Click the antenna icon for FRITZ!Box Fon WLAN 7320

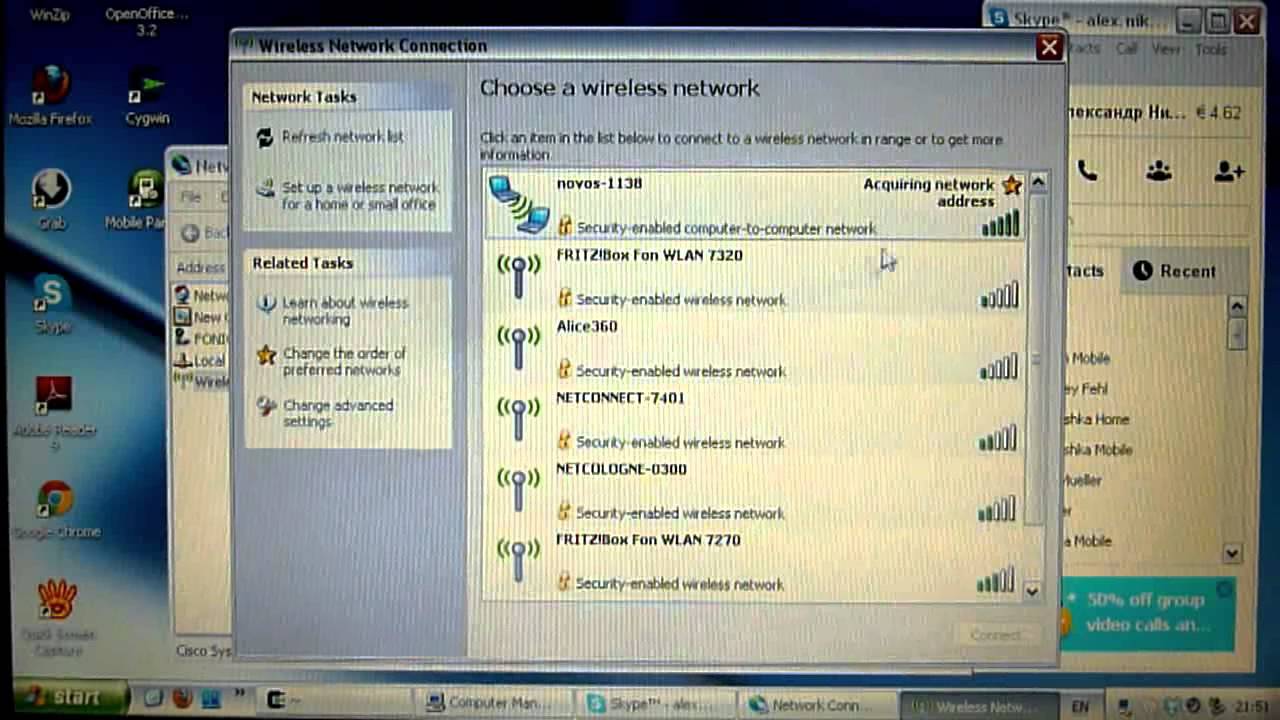518,275
